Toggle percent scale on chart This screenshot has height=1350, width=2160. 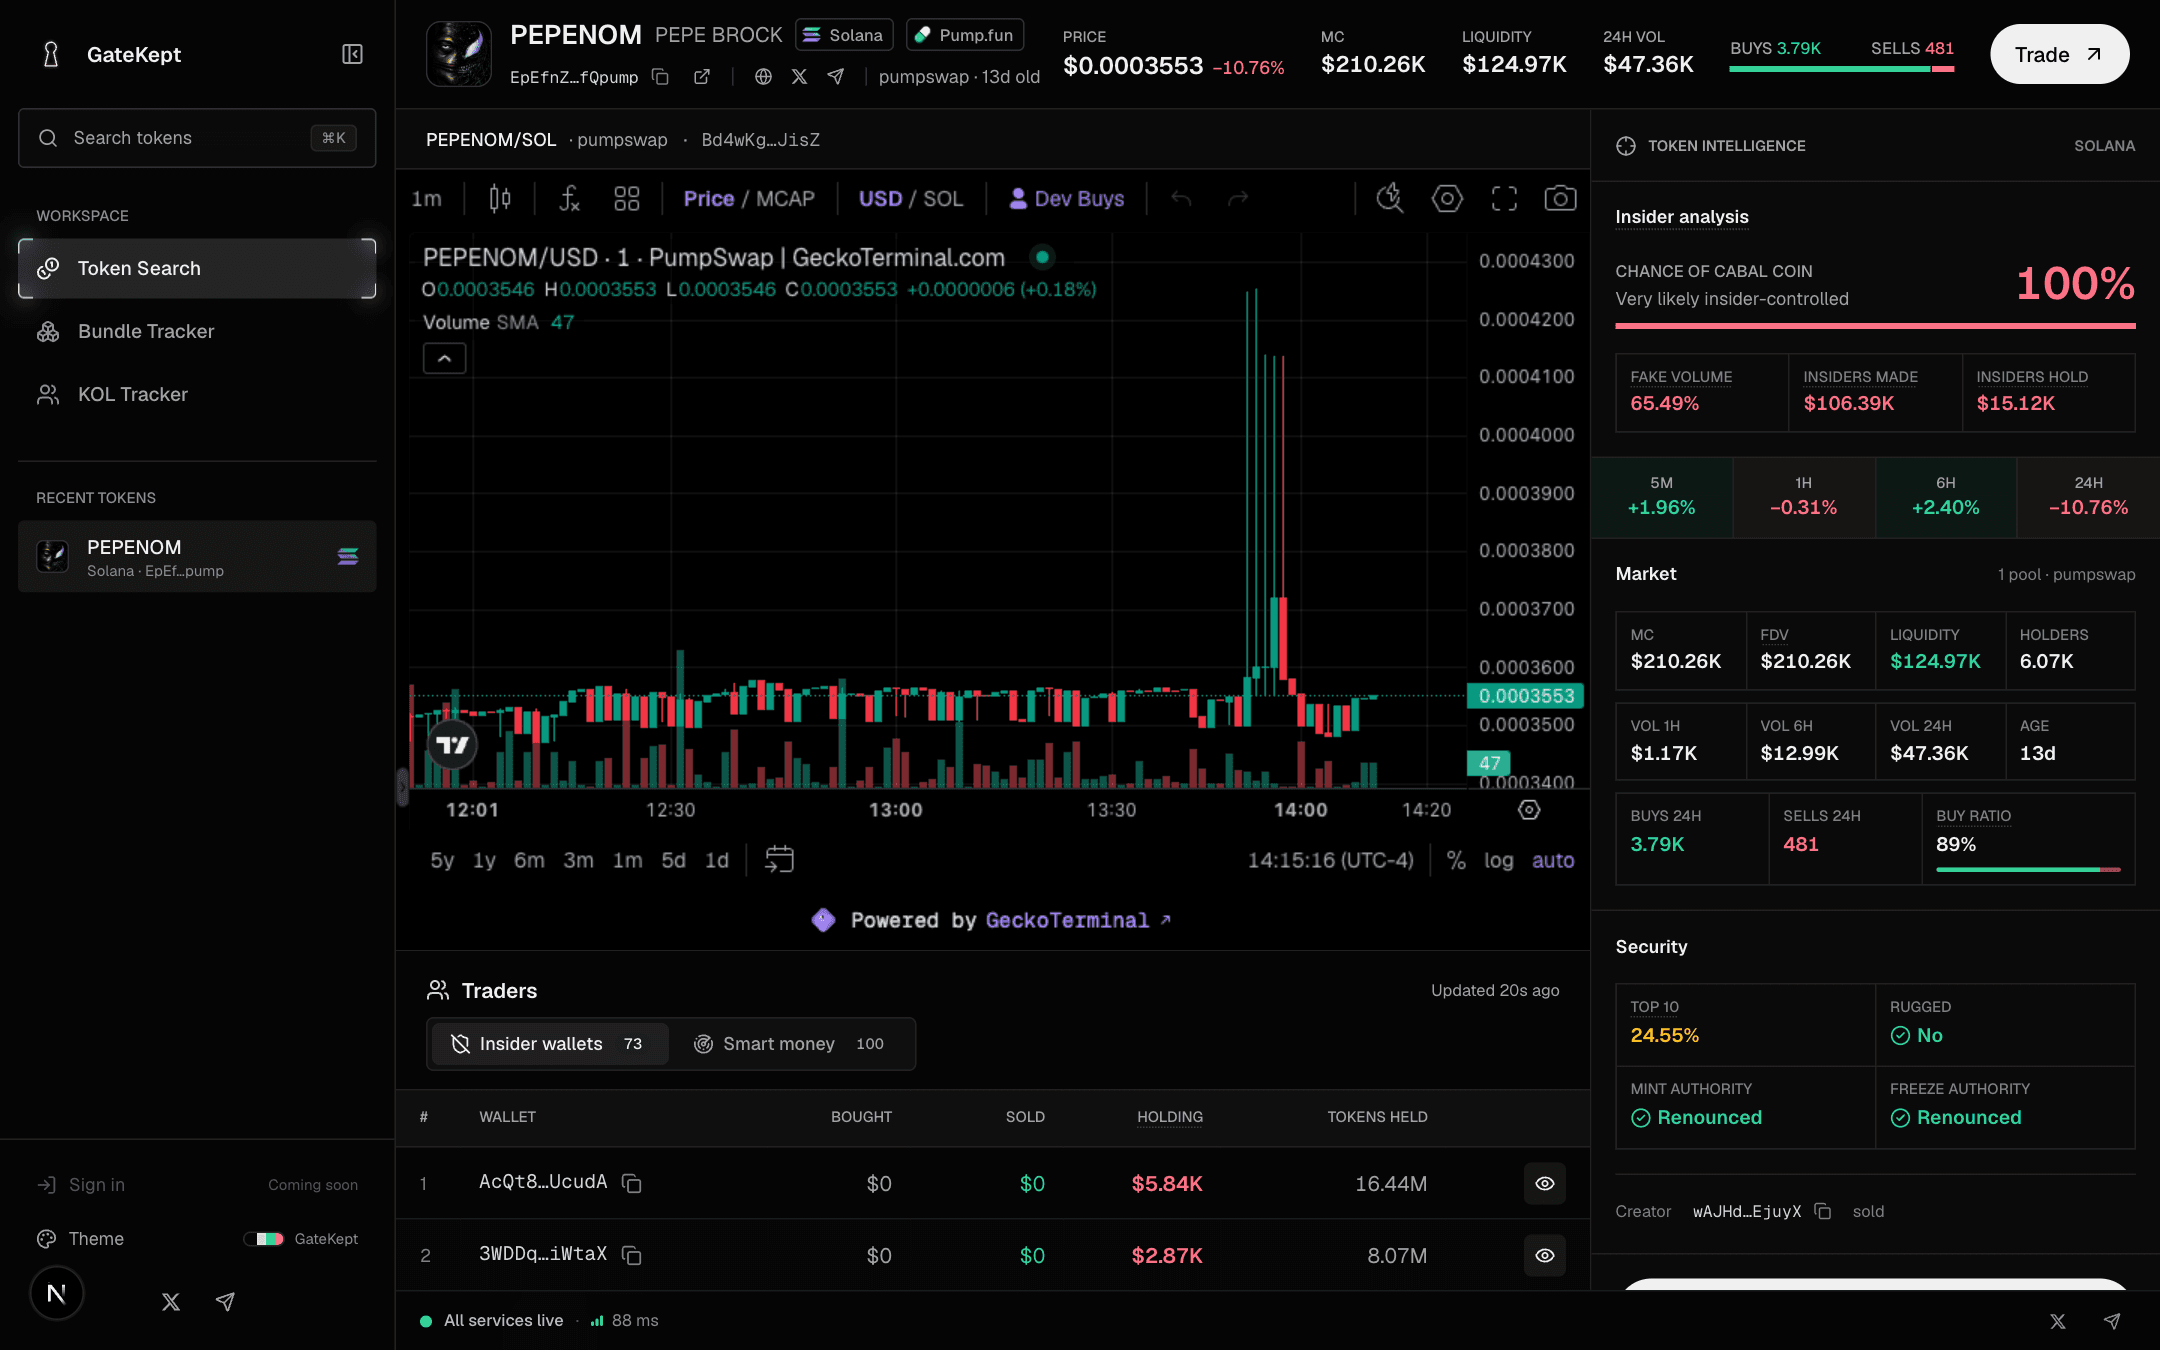(1456, 860)
